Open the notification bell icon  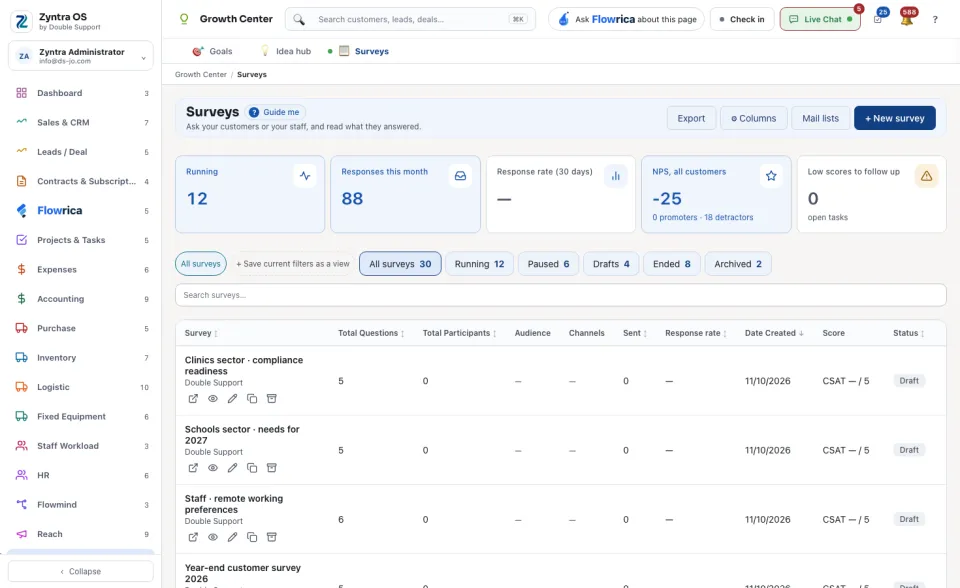coord(907,19)
